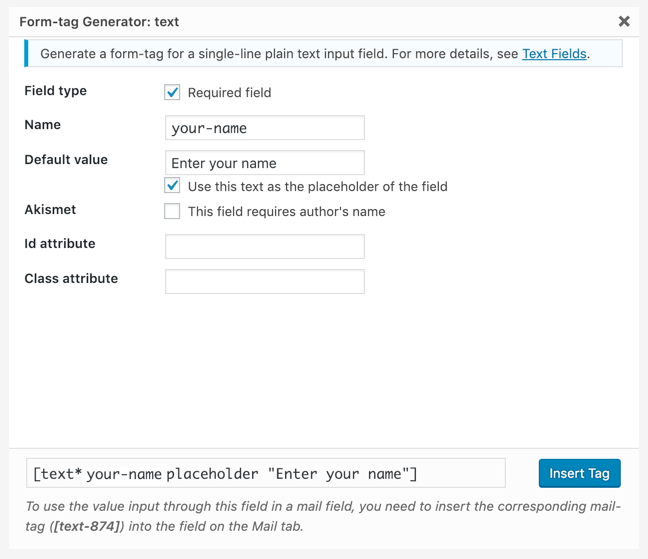The height and width of the screenshot is (559, 648).
Task: Click the Name input containing your-name
Action: coord(264,128)
